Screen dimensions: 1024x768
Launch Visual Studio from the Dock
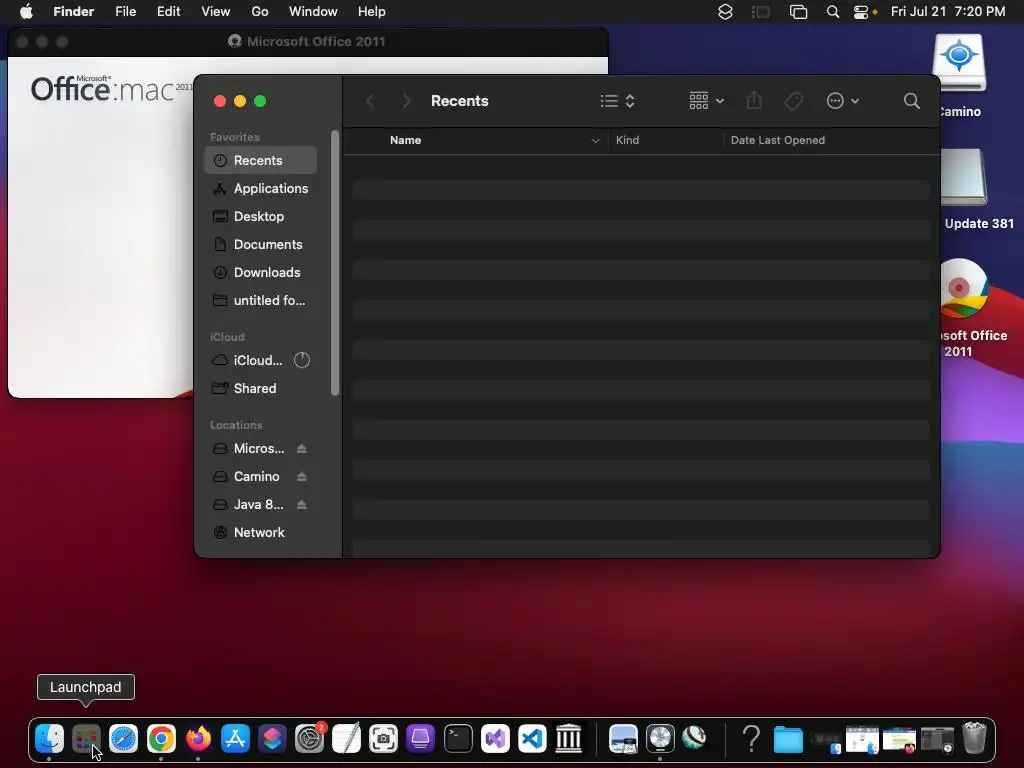coord(495,739)
